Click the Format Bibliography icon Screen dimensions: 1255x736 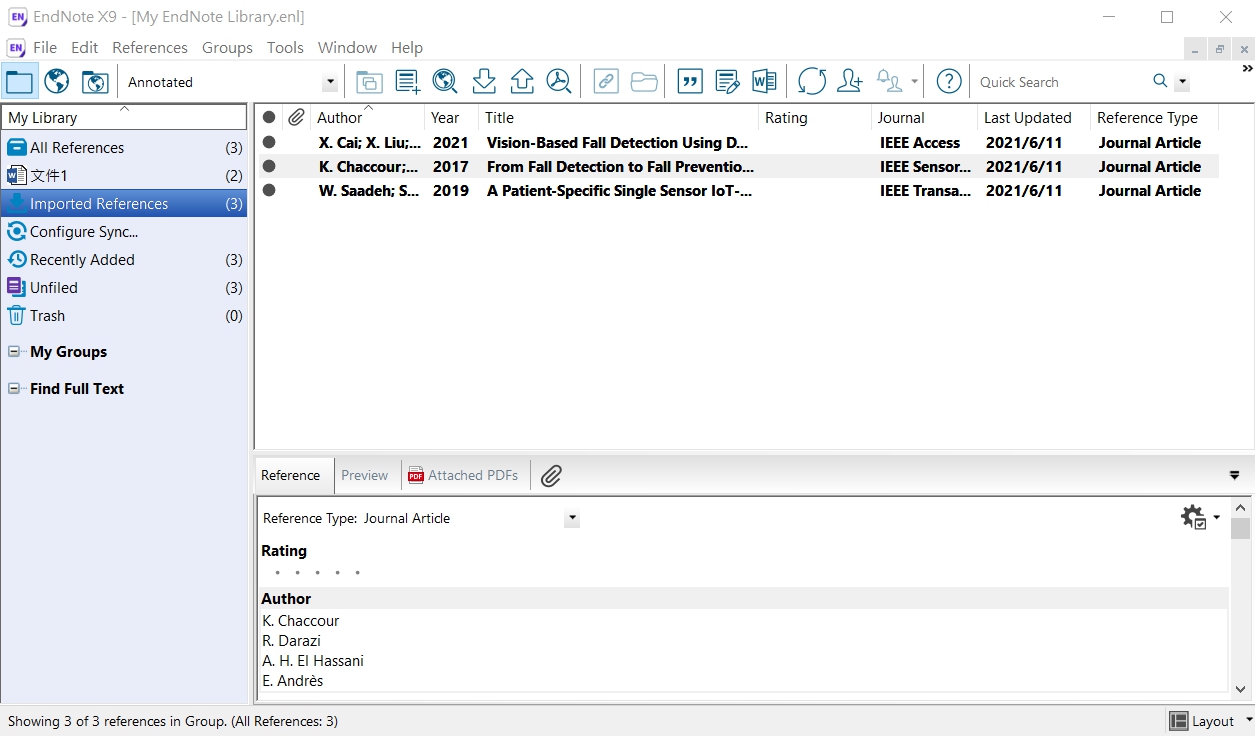pos(728,82)
